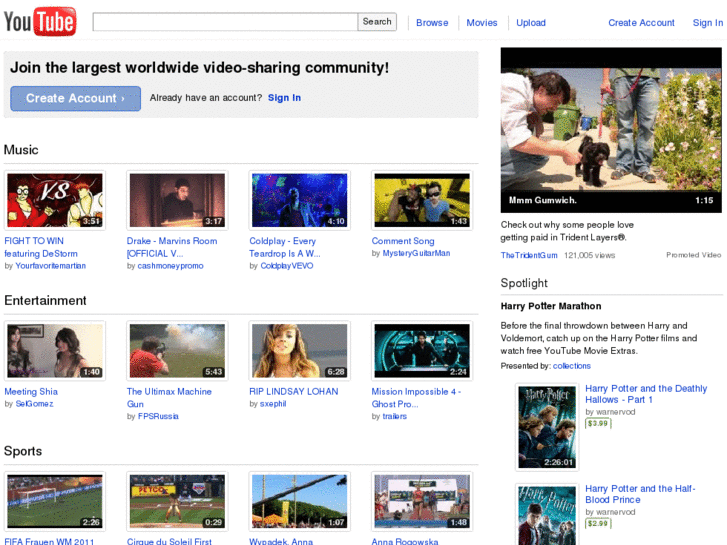Click the $3.99 price button

pos(597,423)
